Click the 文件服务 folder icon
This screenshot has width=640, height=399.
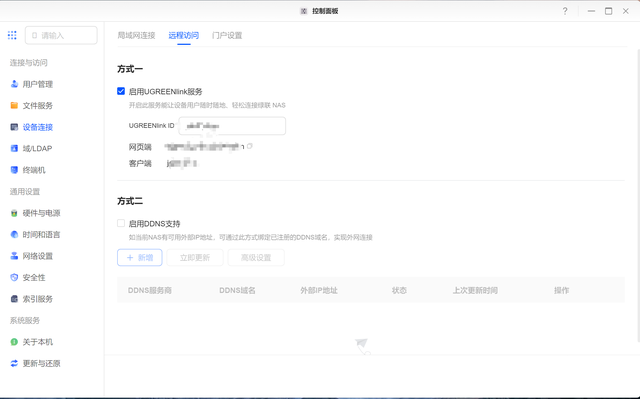pyautogui.click(x=14, y=106)
